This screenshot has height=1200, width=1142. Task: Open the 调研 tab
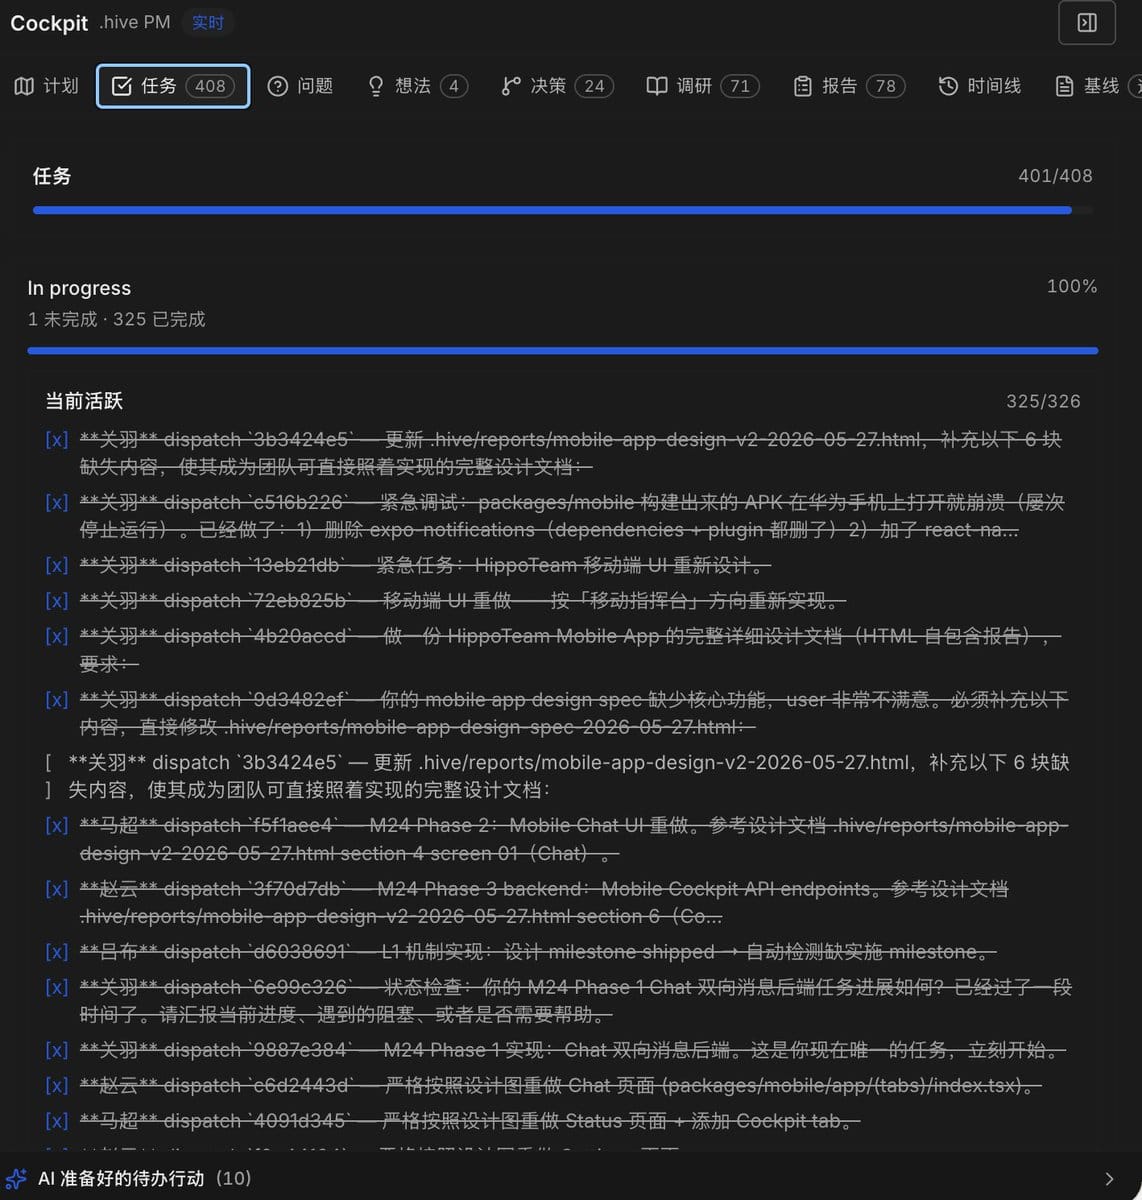pyautogui.click(x=703, y=86)
